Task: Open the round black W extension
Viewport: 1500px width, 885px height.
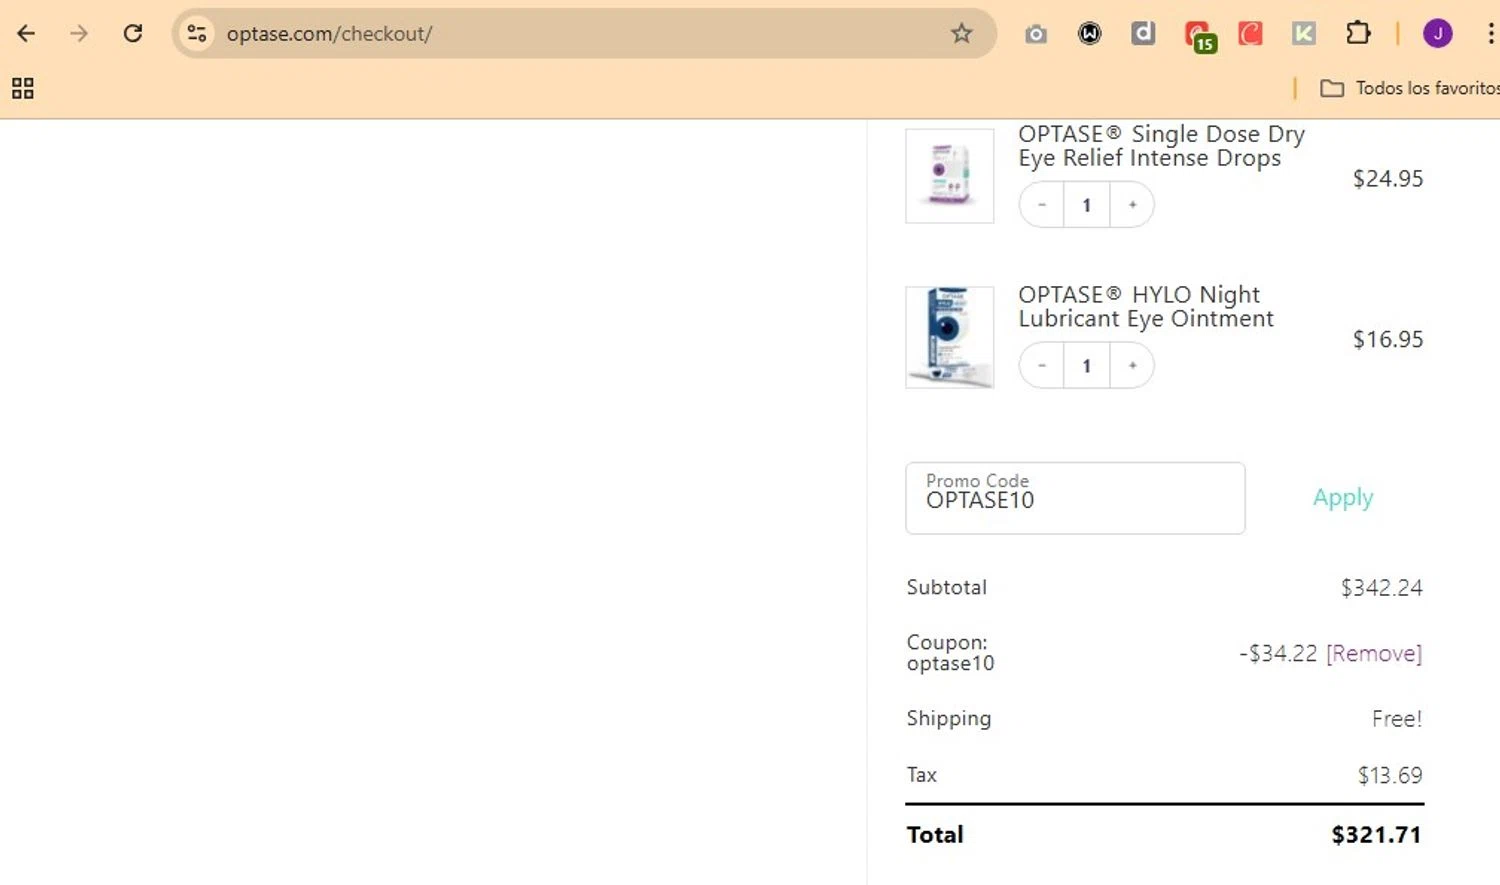Action: coord(1089,34)
